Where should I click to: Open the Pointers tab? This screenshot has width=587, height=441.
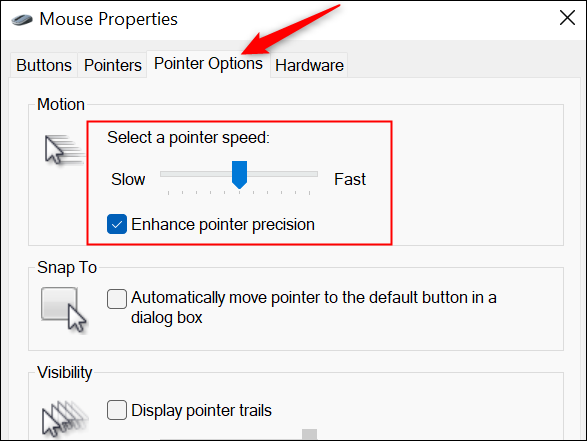(x=112, y=65)
